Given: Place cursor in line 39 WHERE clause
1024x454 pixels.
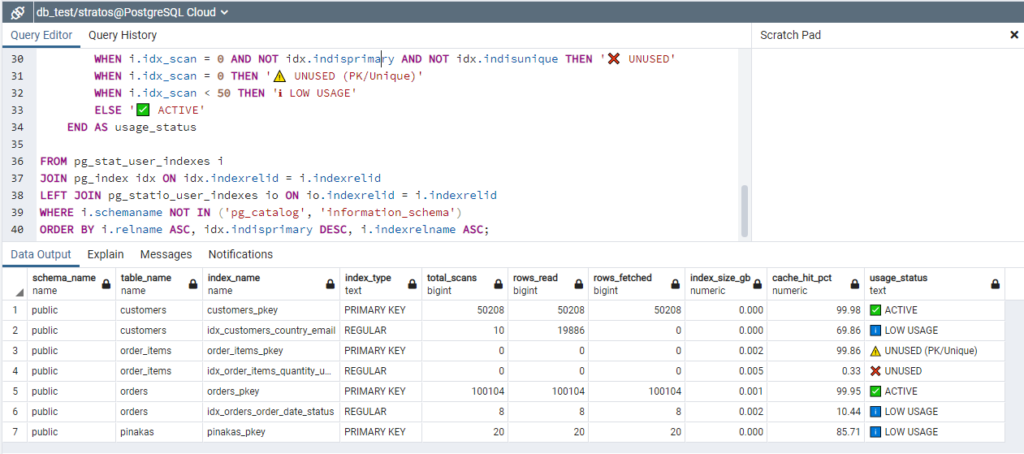Looking at the screenshot, I should tap(250, 212).
